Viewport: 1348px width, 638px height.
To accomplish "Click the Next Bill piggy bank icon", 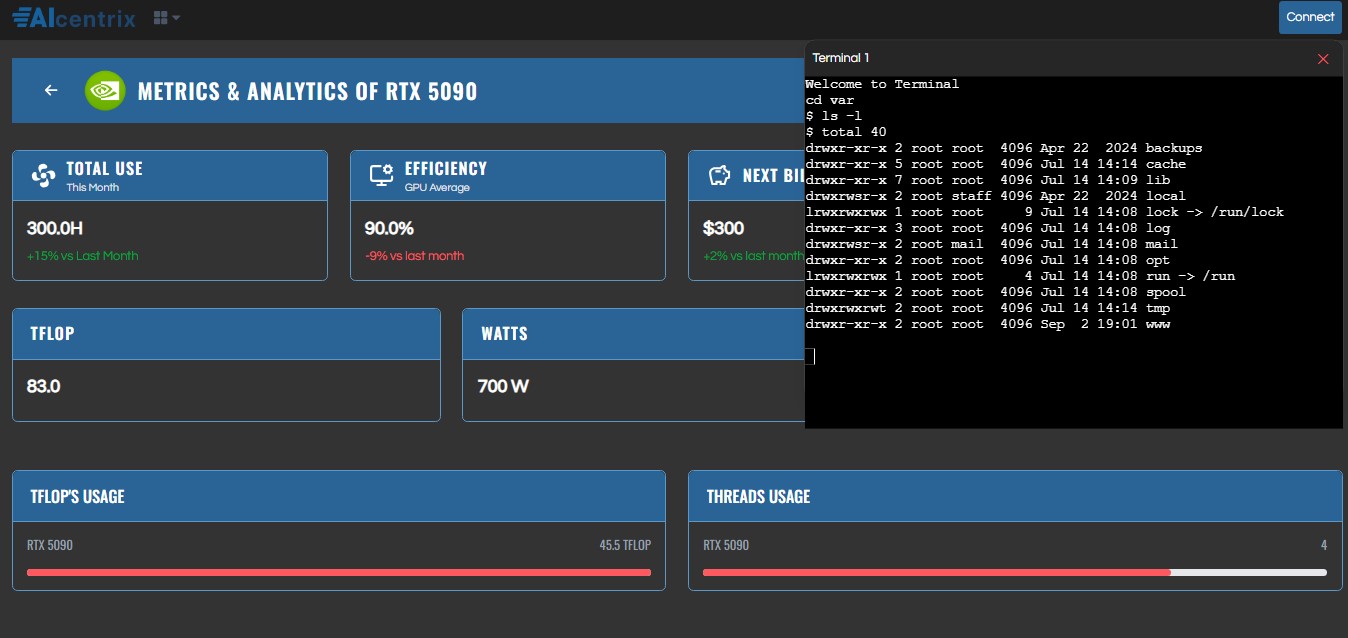I will [719, 176].
